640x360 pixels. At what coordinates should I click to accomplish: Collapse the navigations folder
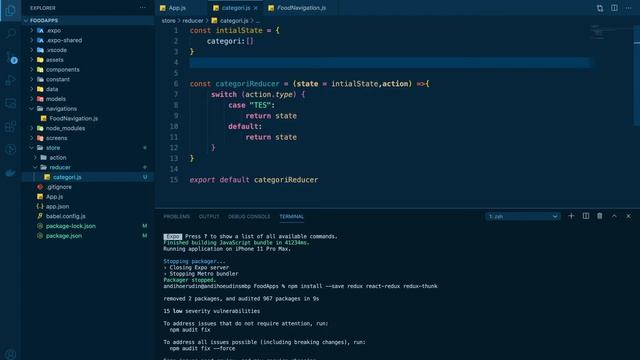[88, 109]
